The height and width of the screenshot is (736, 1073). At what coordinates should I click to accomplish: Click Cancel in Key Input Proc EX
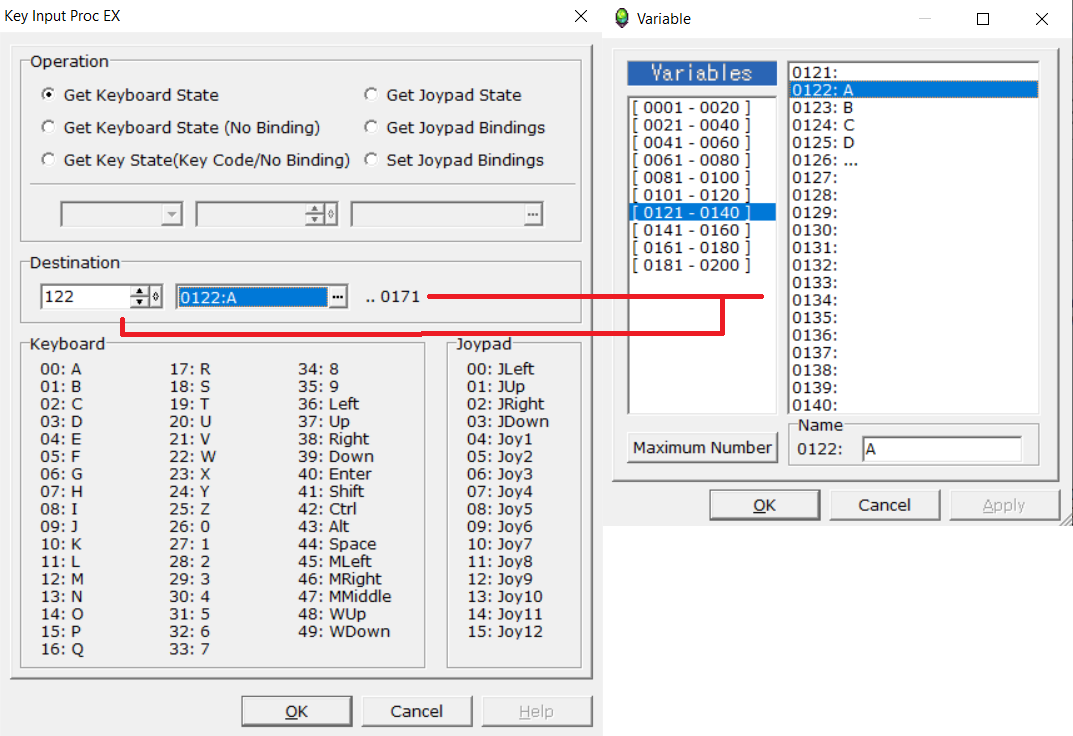coord(416,711)
